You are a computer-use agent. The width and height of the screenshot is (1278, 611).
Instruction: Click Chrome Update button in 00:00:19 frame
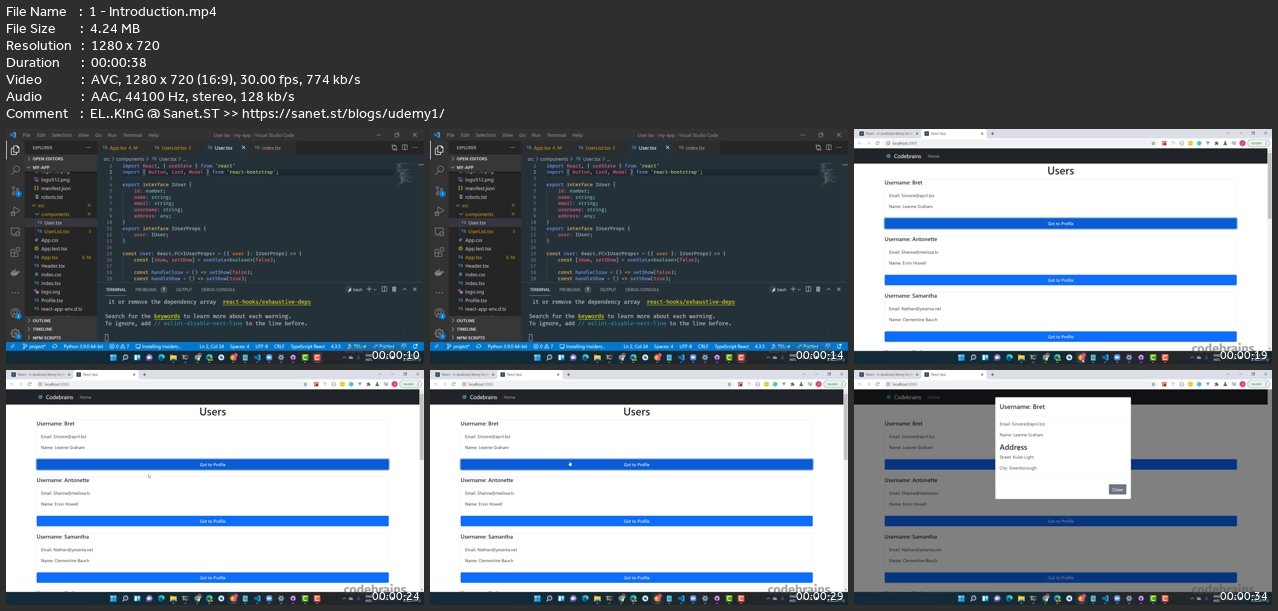click(x=1256, y=143)
